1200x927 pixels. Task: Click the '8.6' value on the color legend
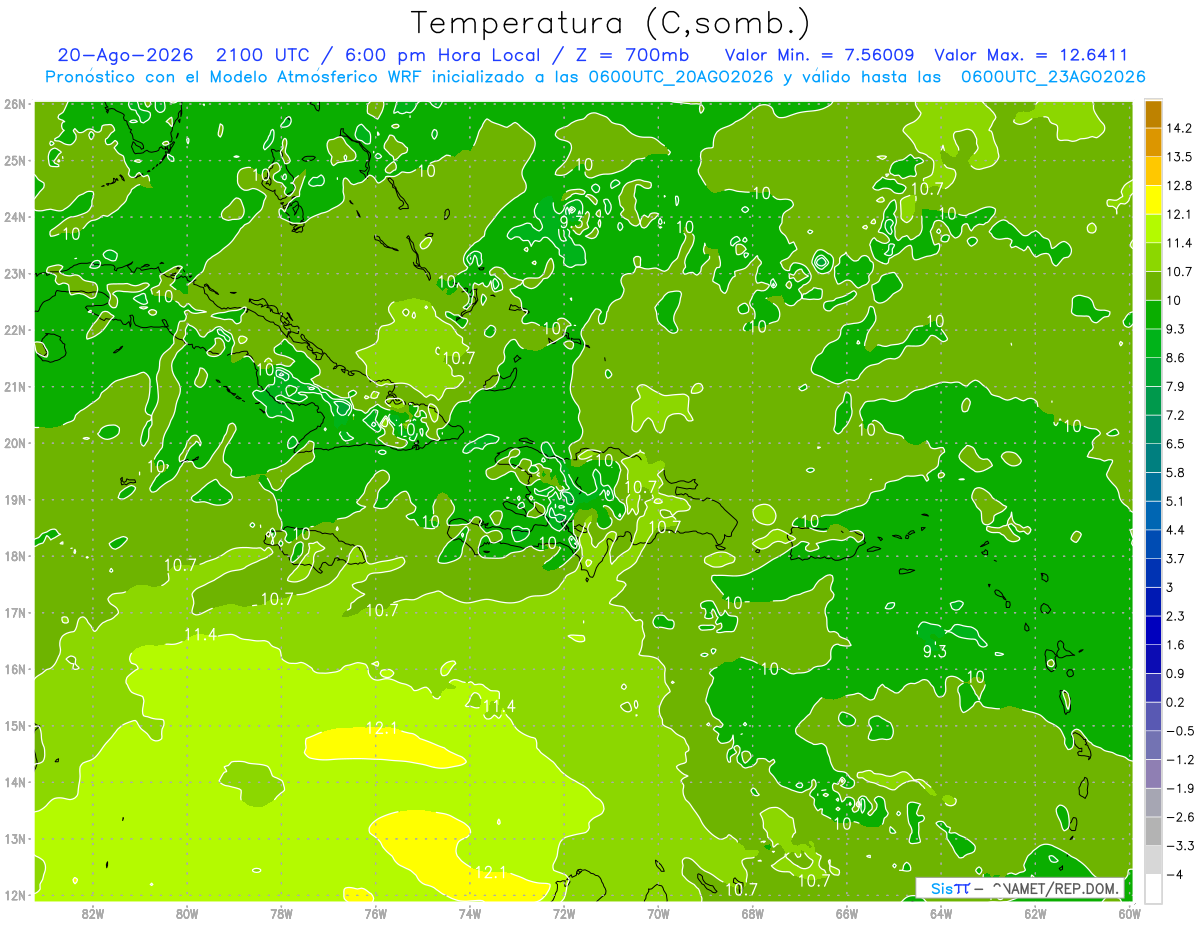click(1177, 358)
